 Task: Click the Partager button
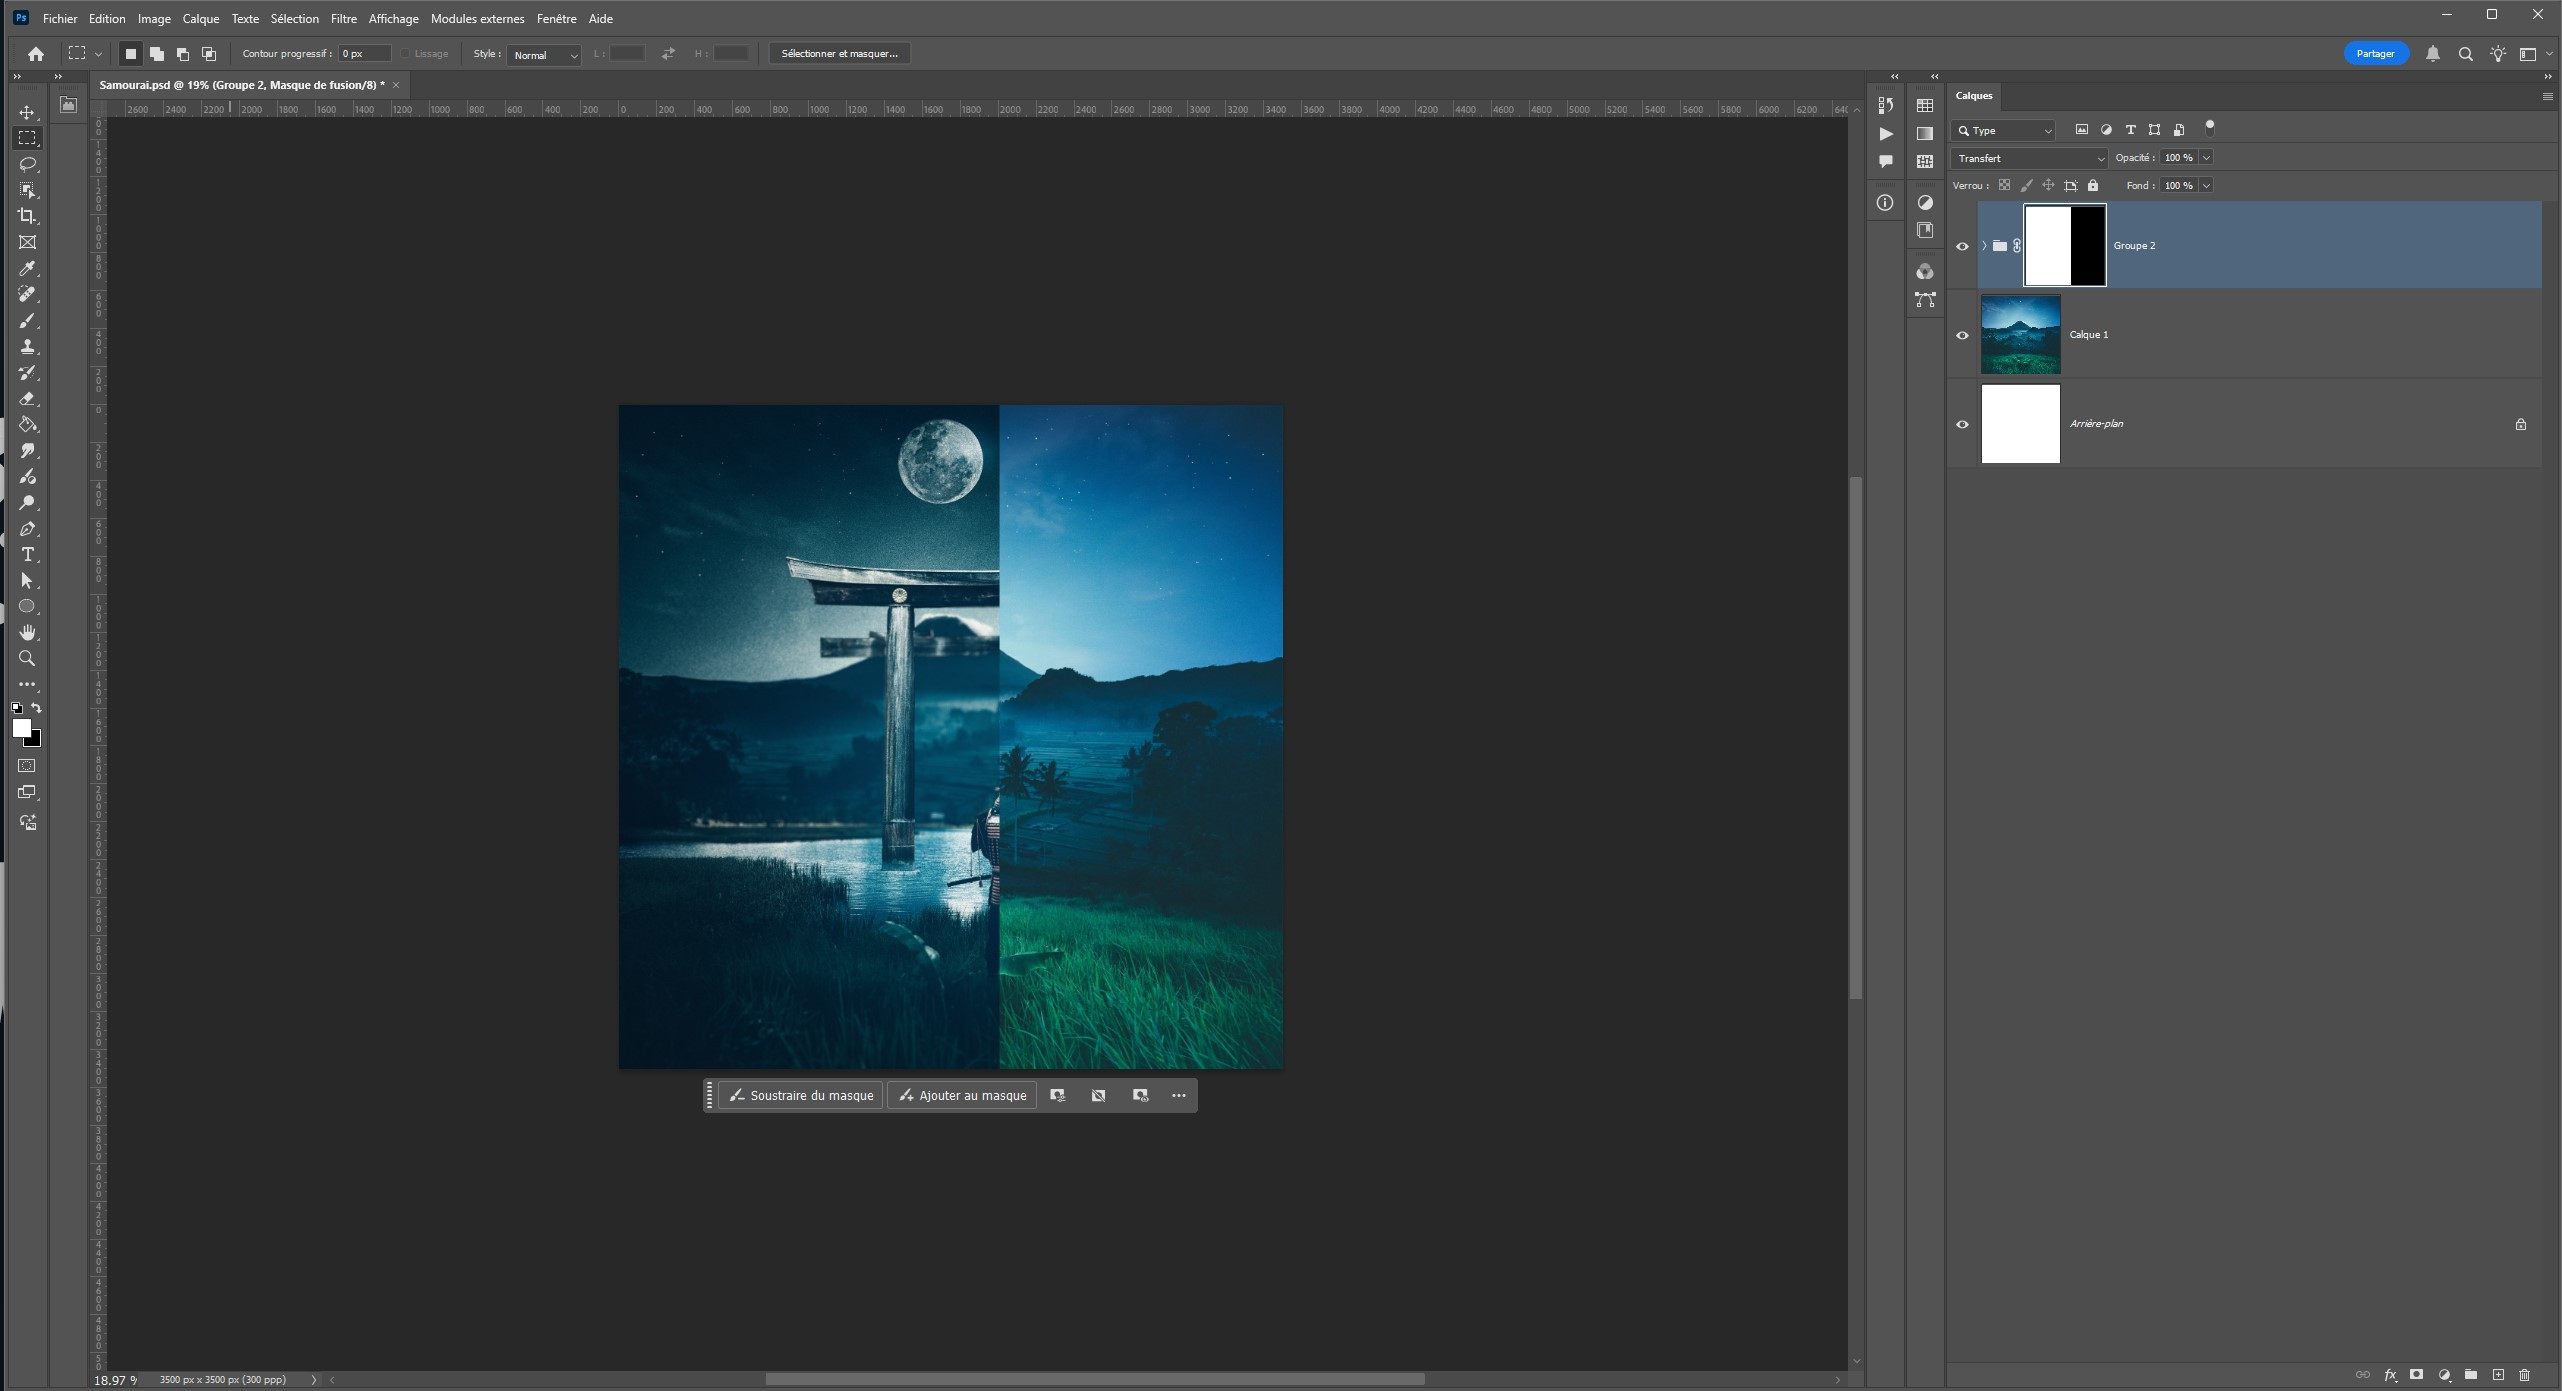coord(2375,54)
